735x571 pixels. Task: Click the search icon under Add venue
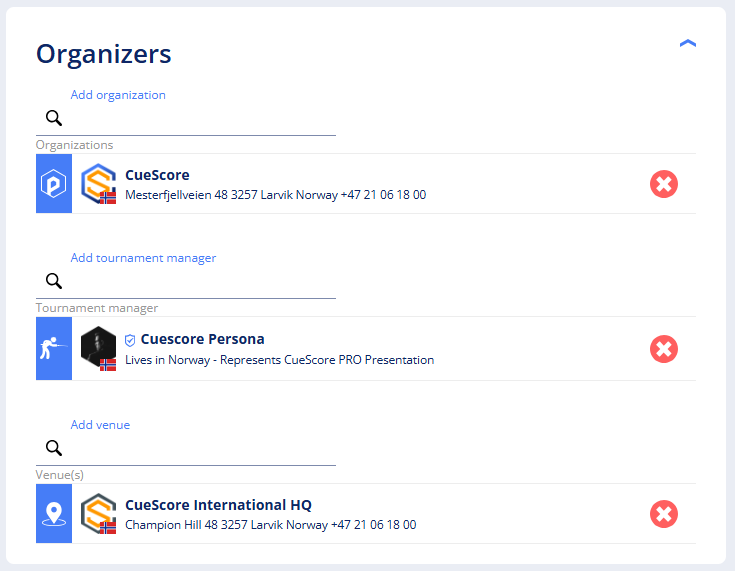point(54,448)
